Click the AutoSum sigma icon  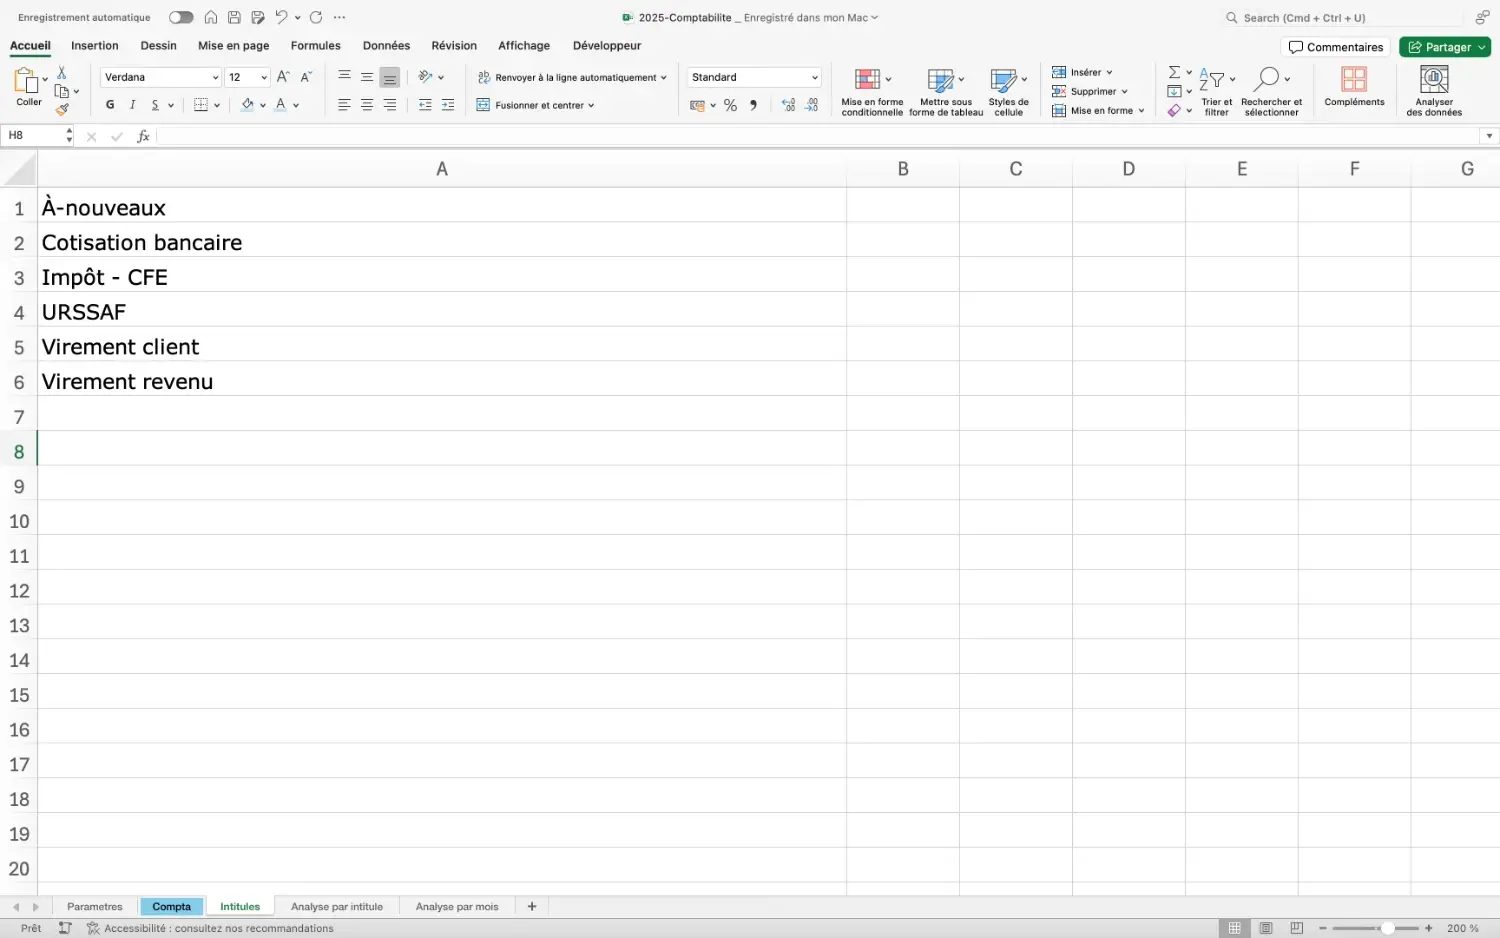click(1174, 72)
